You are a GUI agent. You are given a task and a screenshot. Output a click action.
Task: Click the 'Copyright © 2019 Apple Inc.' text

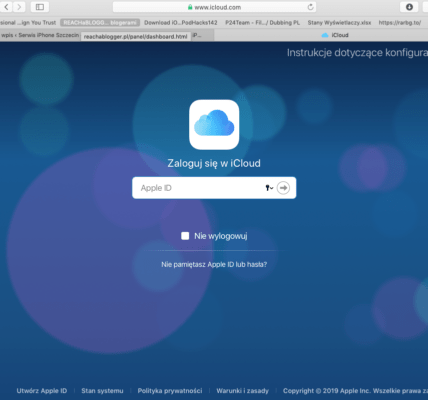(x=326, y=391)
